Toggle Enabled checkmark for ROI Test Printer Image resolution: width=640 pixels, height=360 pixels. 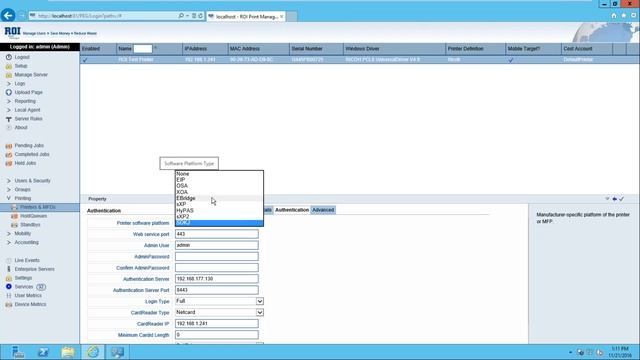click(85, 60)
